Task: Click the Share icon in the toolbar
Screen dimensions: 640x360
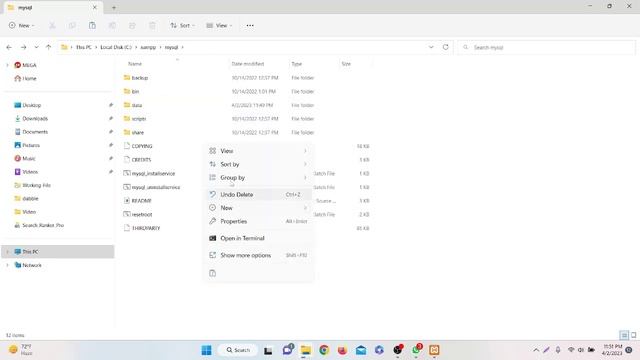Action: [x=132, y=25]
